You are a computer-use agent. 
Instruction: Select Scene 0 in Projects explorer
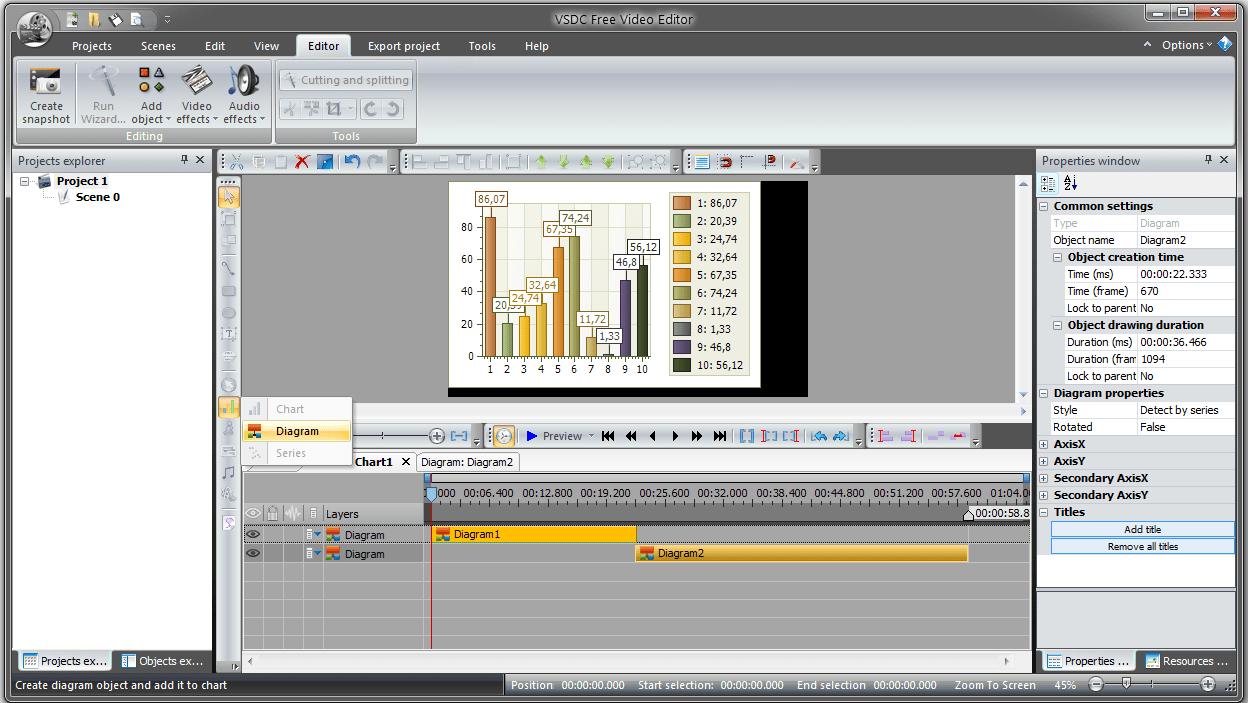97,197
